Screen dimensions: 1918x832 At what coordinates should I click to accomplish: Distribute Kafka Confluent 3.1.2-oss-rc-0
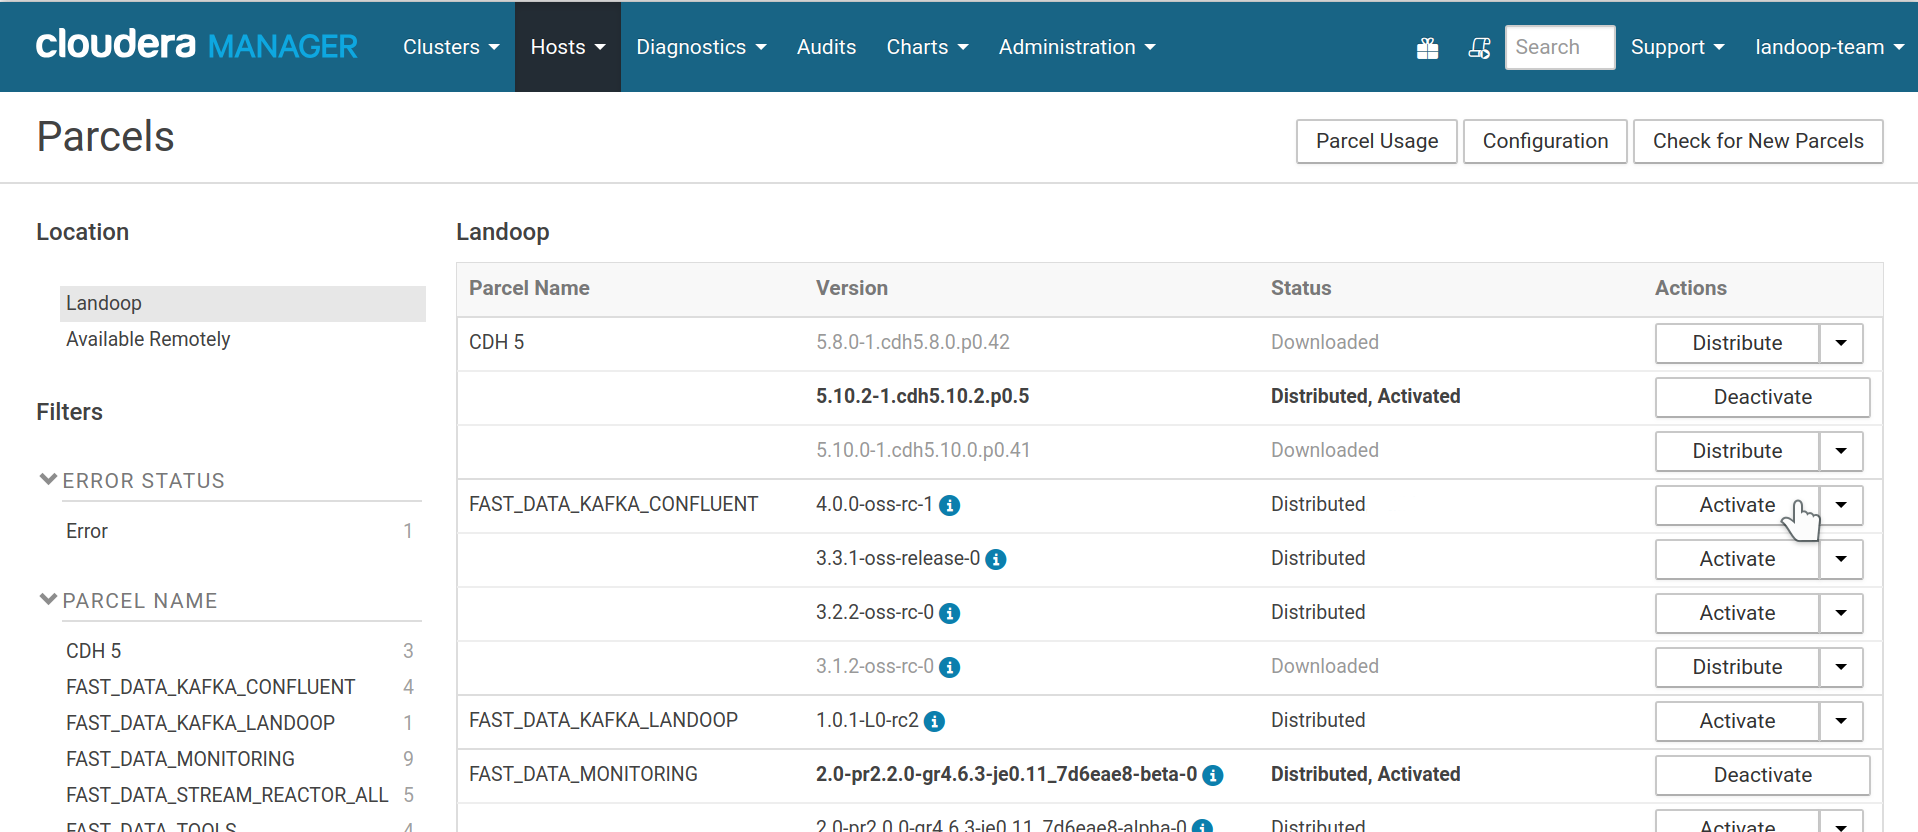point(1737,667)
